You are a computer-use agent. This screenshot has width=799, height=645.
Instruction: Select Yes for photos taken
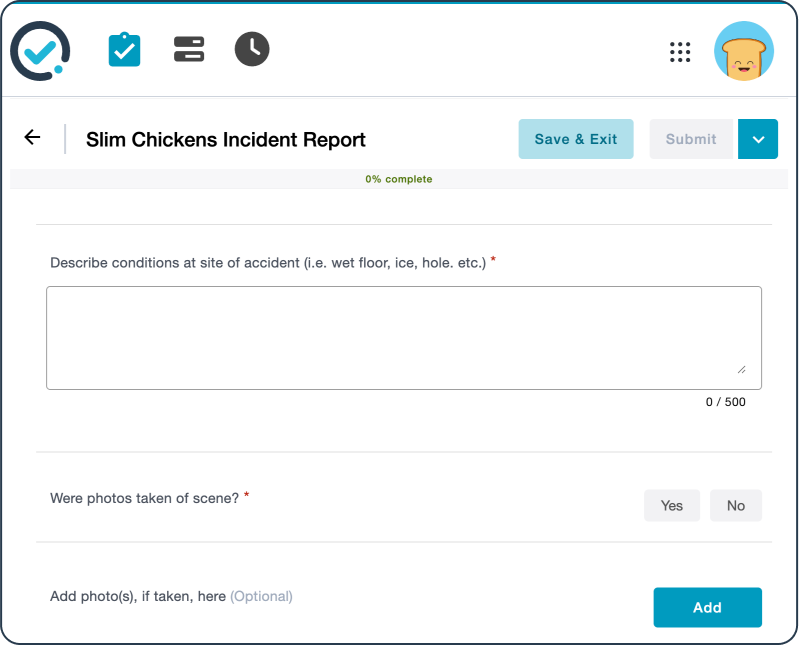pos(672,506)
